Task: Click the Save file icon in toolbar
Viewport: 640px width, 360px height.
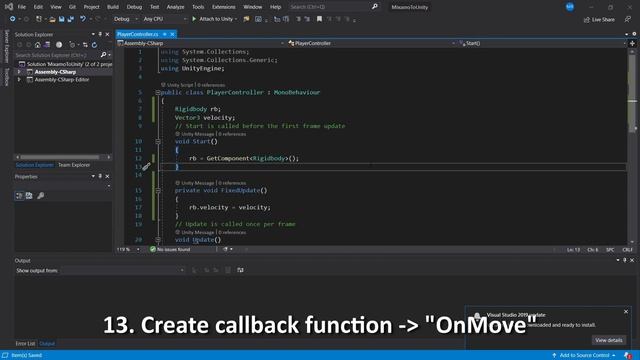Action: coord(62,19)
